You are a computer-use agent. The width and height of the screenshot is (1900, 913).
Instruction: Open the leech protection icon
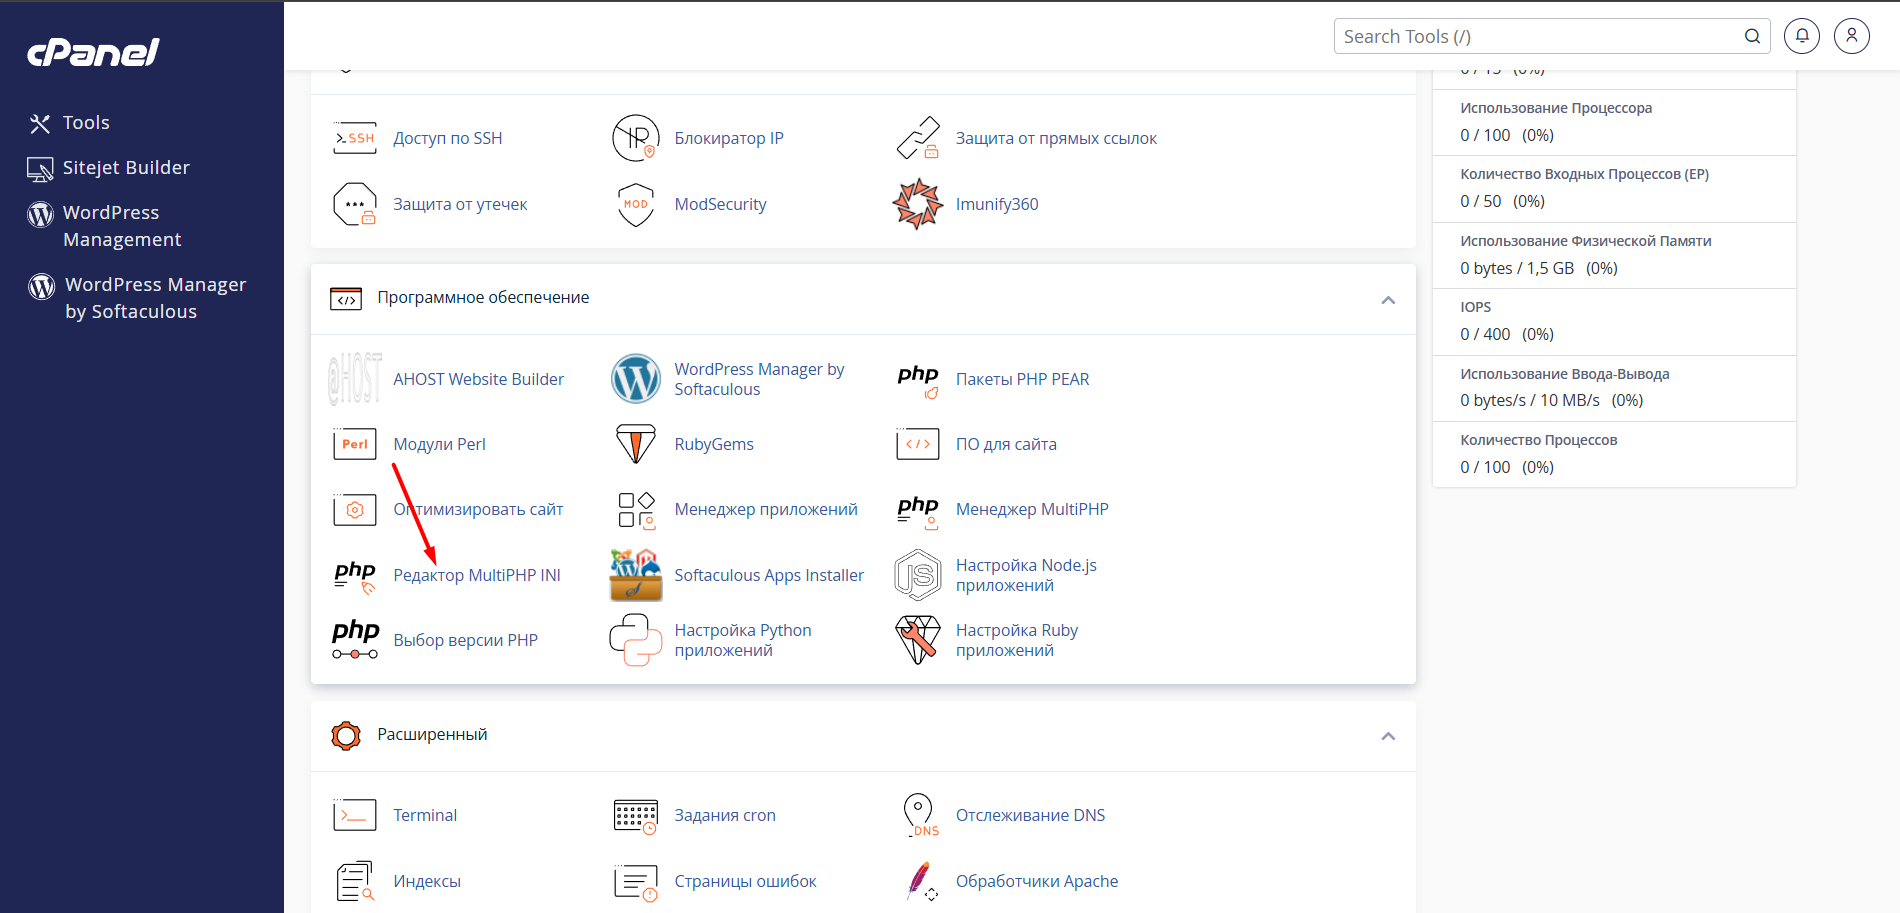click(355, 204)
